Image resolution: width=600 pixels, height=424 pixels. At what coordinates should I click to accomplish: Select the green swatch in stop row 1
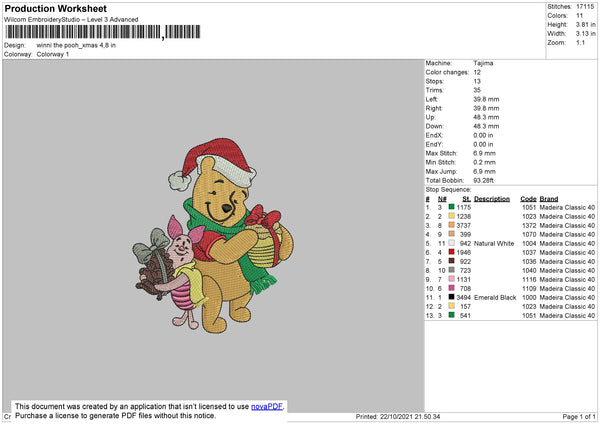point(452,207)
